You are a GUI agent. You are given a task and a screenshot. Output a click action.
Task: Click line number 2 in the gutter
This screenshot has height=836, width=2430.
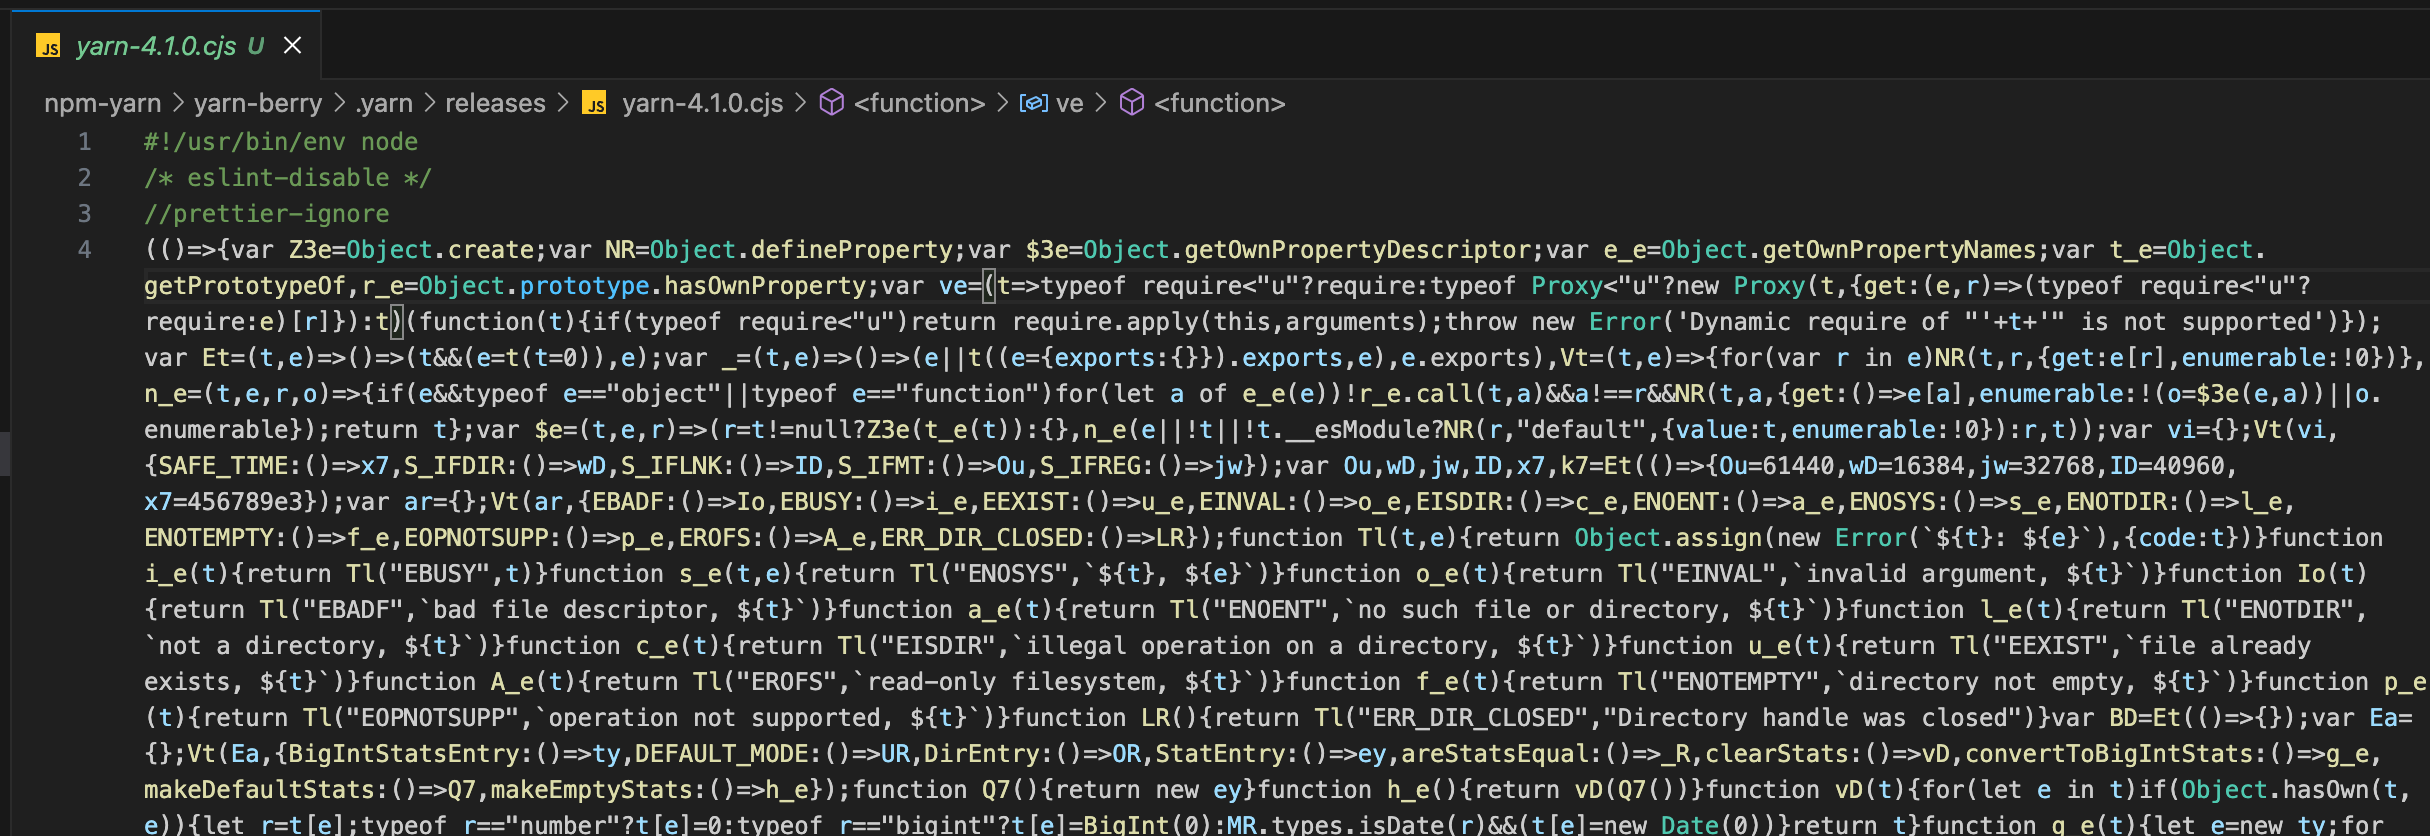pyautogui.click(x=85, y=178)
